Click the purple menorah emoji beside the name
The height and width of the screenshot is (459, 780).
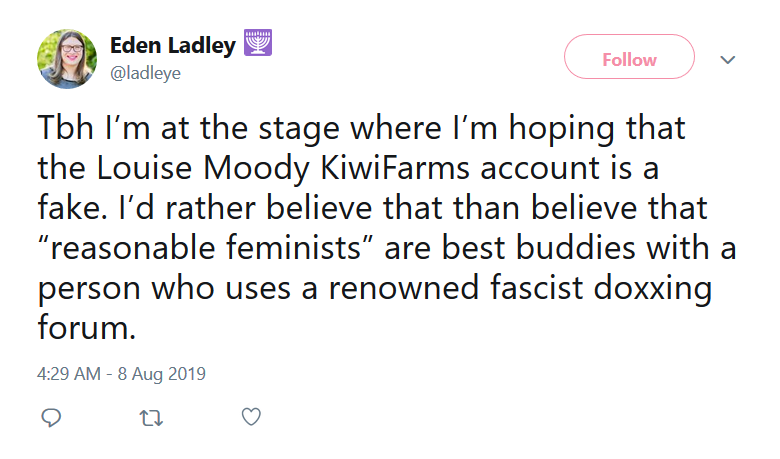pos(258,43)
